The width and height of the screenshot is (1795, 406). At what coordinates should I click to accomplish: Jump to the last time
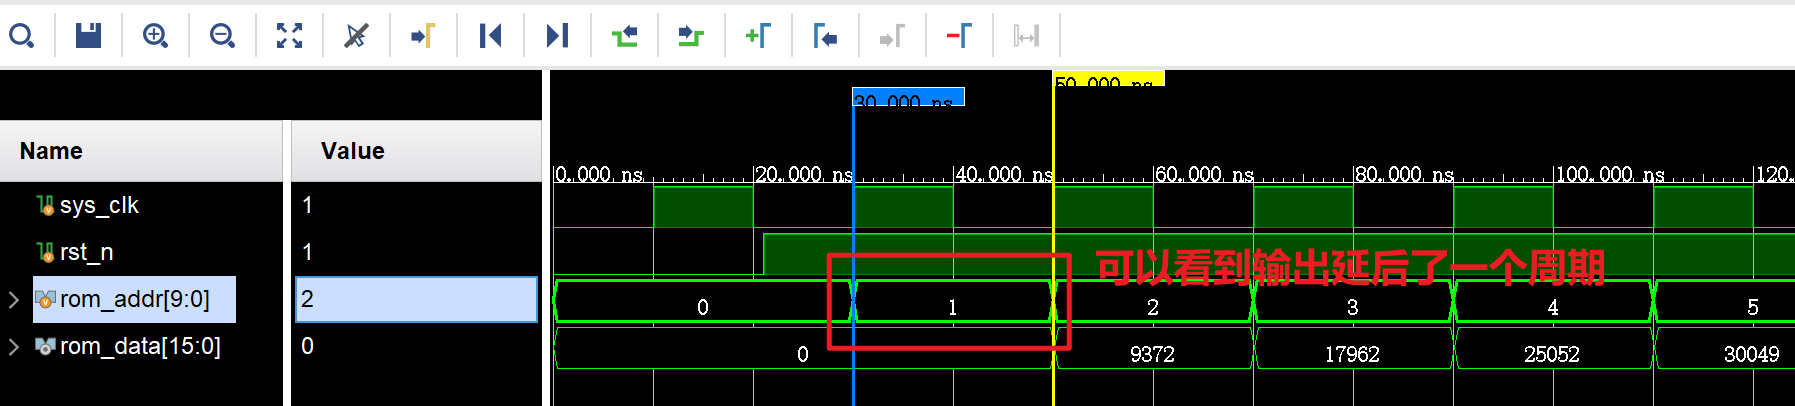pos(557,36)
